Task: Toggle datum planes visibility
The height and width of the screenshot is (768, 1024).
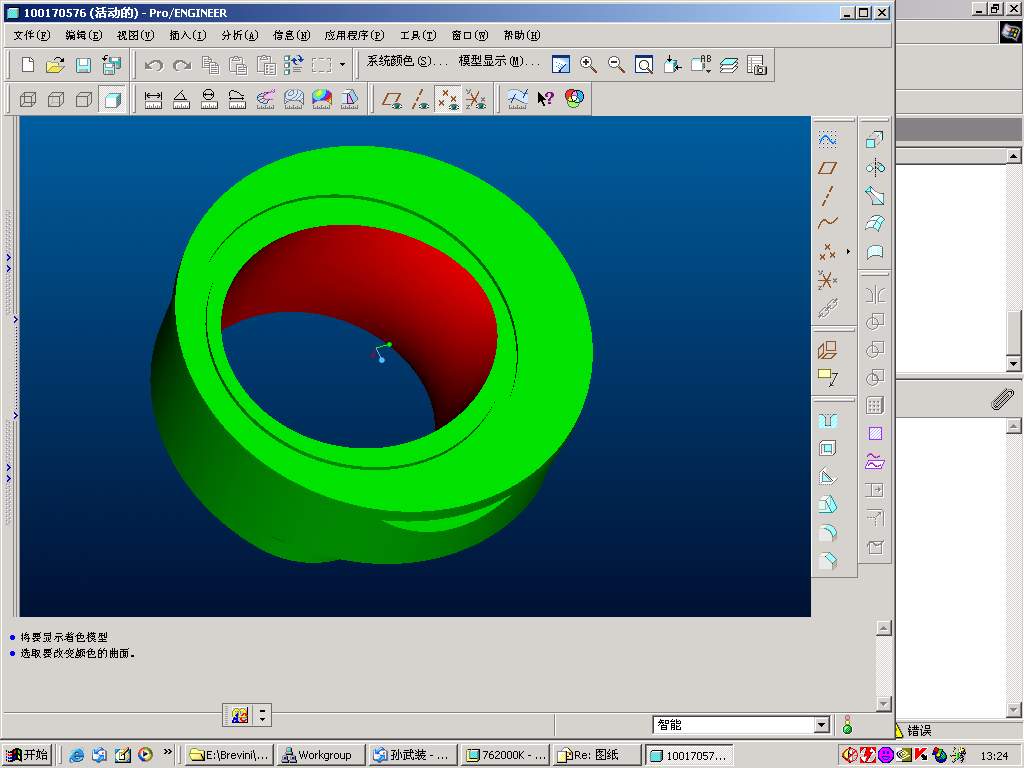Action: click(392, 99)
